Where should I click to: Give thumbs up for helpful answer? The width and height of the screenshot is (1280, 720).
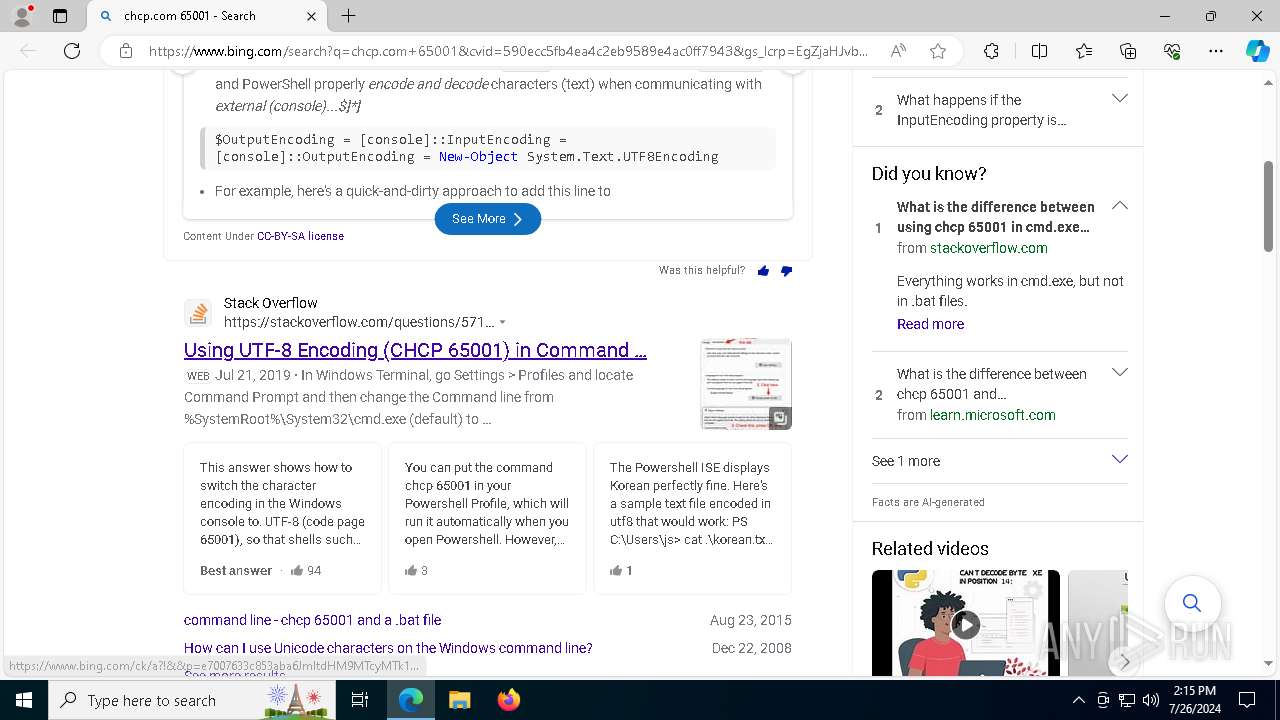(x=764, y=271)
